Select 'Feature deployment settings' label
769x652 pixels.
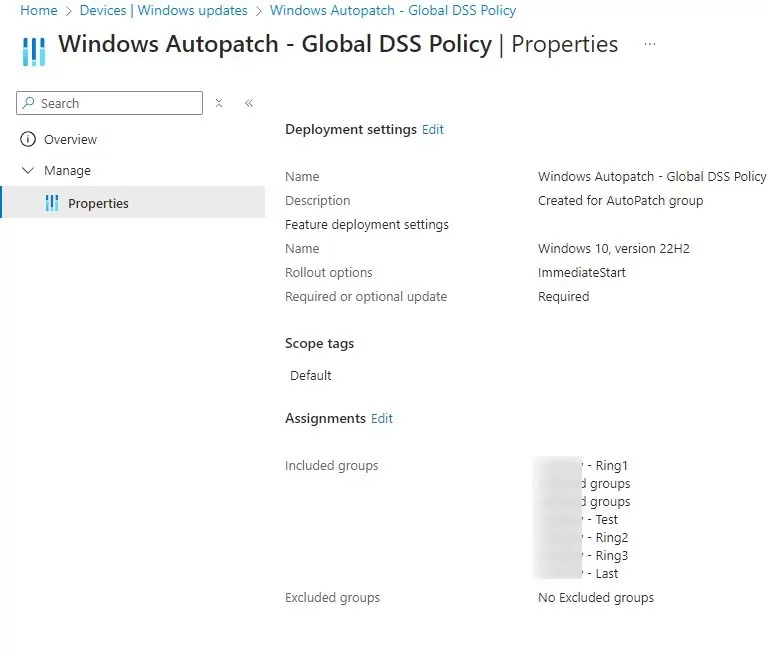point(367,225)
